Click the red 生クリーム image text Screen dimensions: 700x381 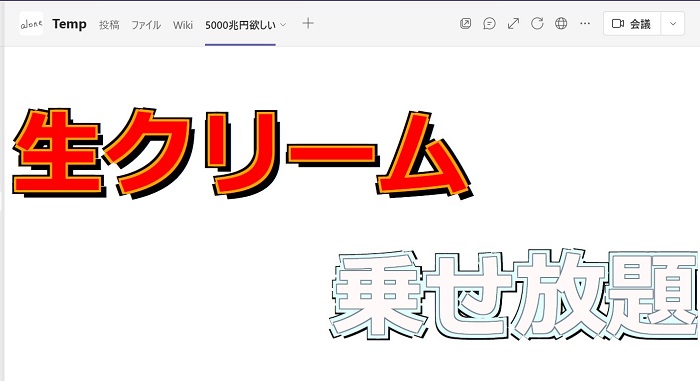click(242, 153)
